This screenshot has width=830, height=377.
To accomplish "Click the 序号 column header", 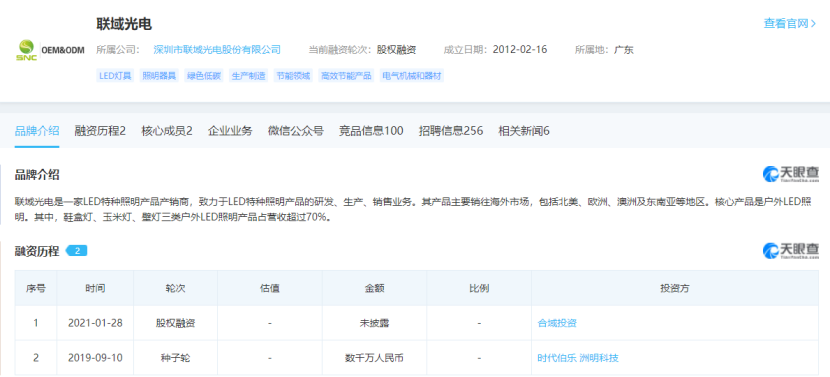I will tap(35, 289).
